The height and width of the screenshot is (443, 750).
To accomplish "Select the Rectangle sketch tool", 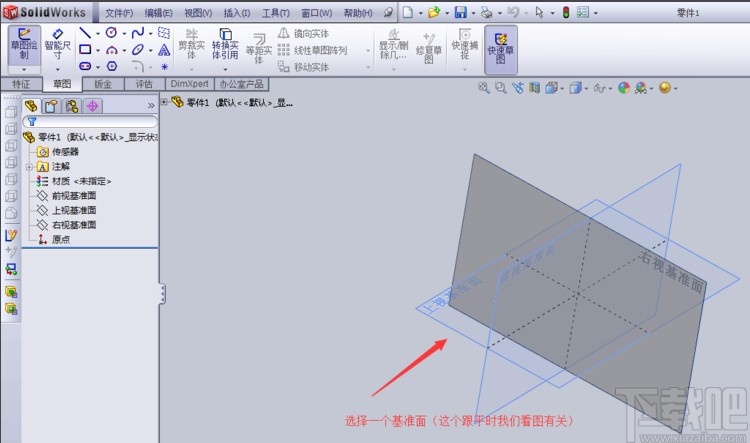I will click(x=85, y=49).
